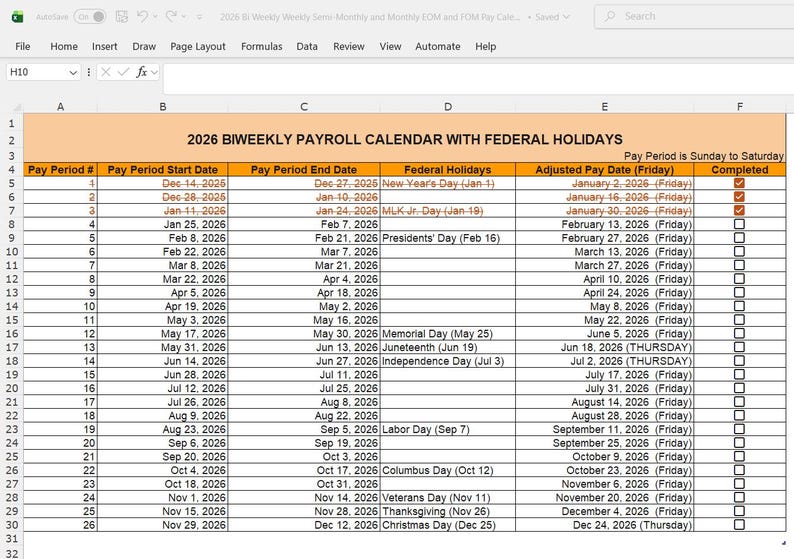Select column D header

[x=448, y=107]
